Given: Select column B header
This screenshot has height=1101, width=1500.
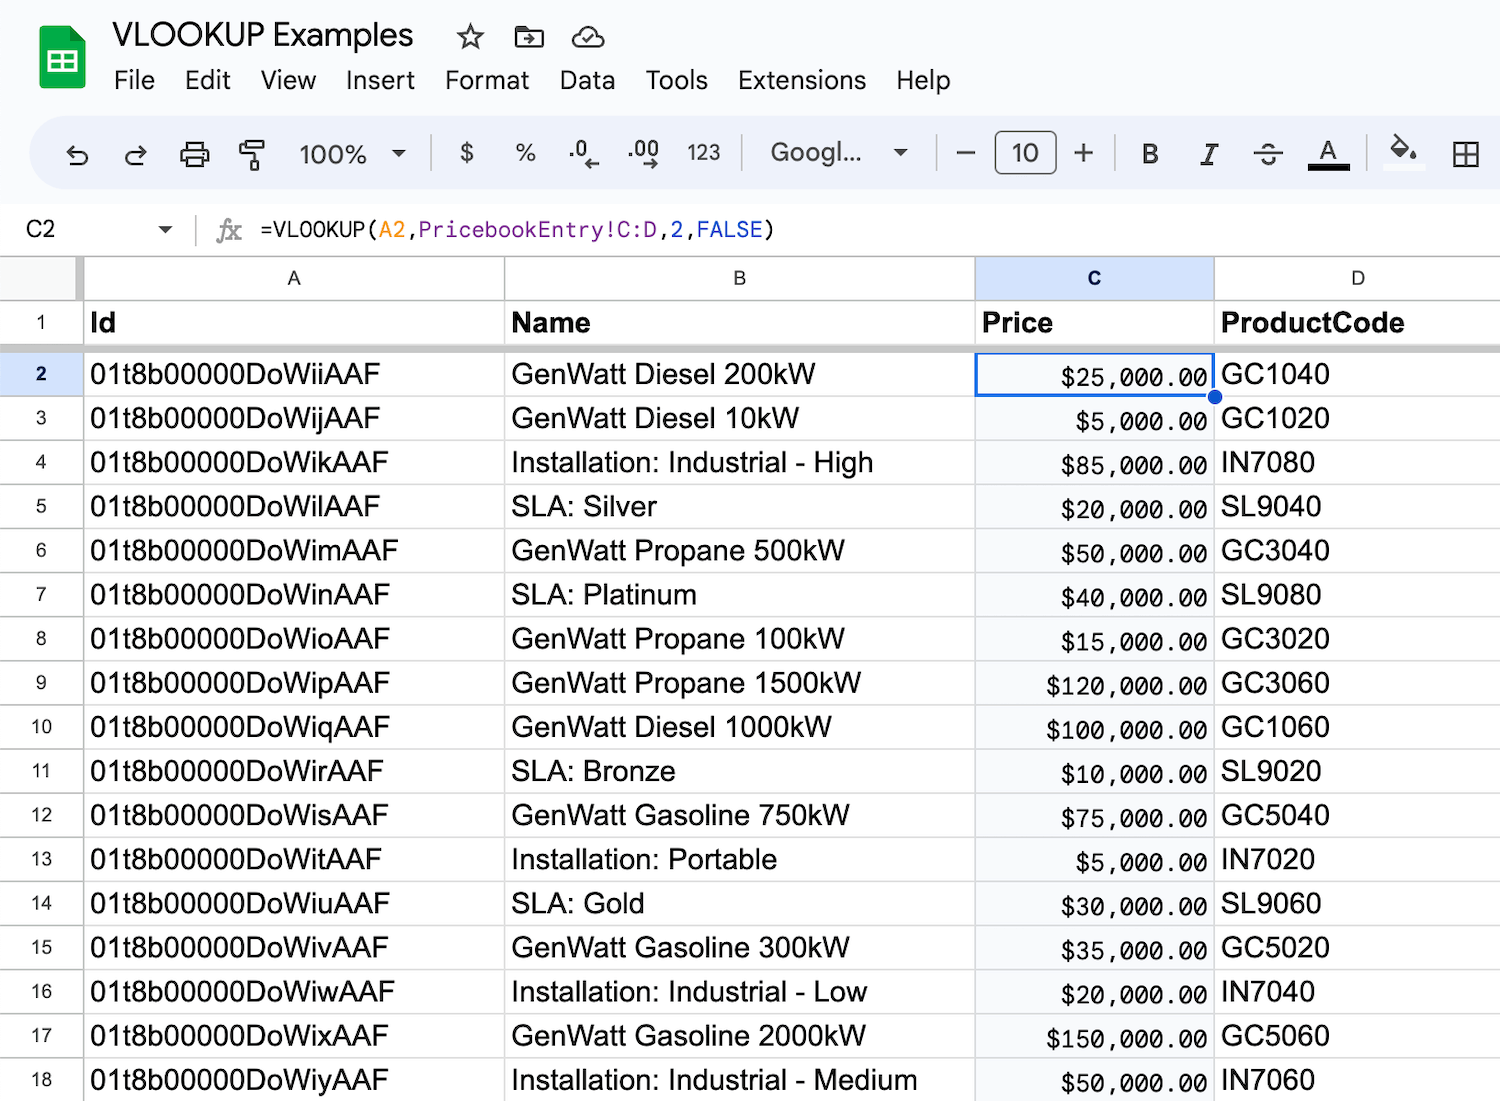Looking at the screenshot, I should click(739, 278).
